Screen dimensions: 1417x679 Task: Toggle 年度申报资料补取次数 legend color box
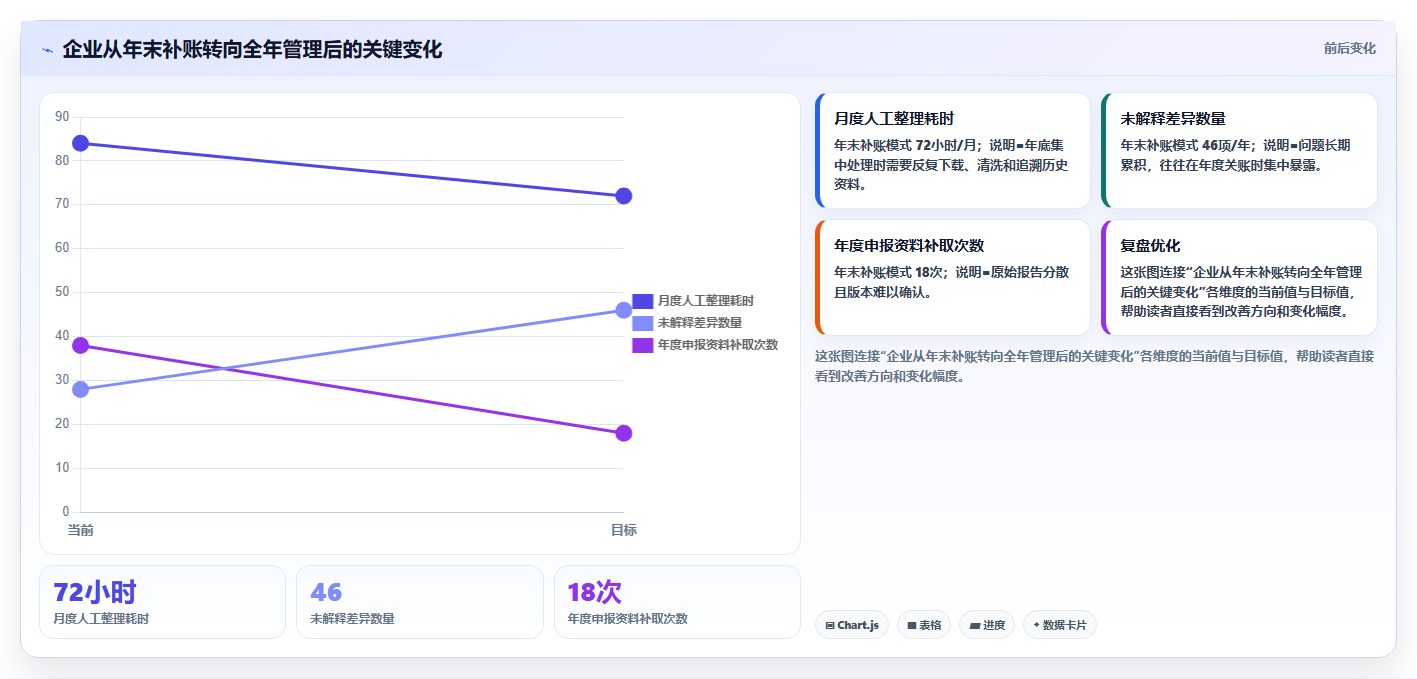643,345
